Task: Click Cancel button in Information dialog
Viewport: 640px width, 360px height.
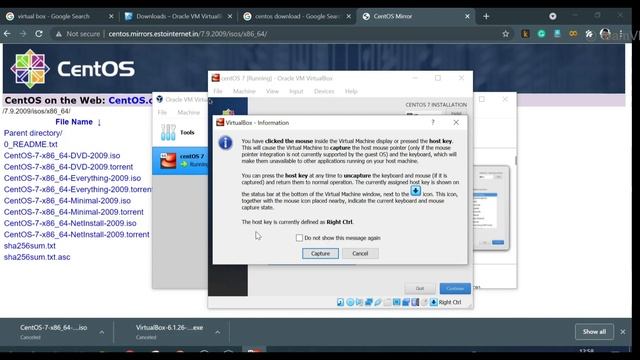Action: (360, 253)
